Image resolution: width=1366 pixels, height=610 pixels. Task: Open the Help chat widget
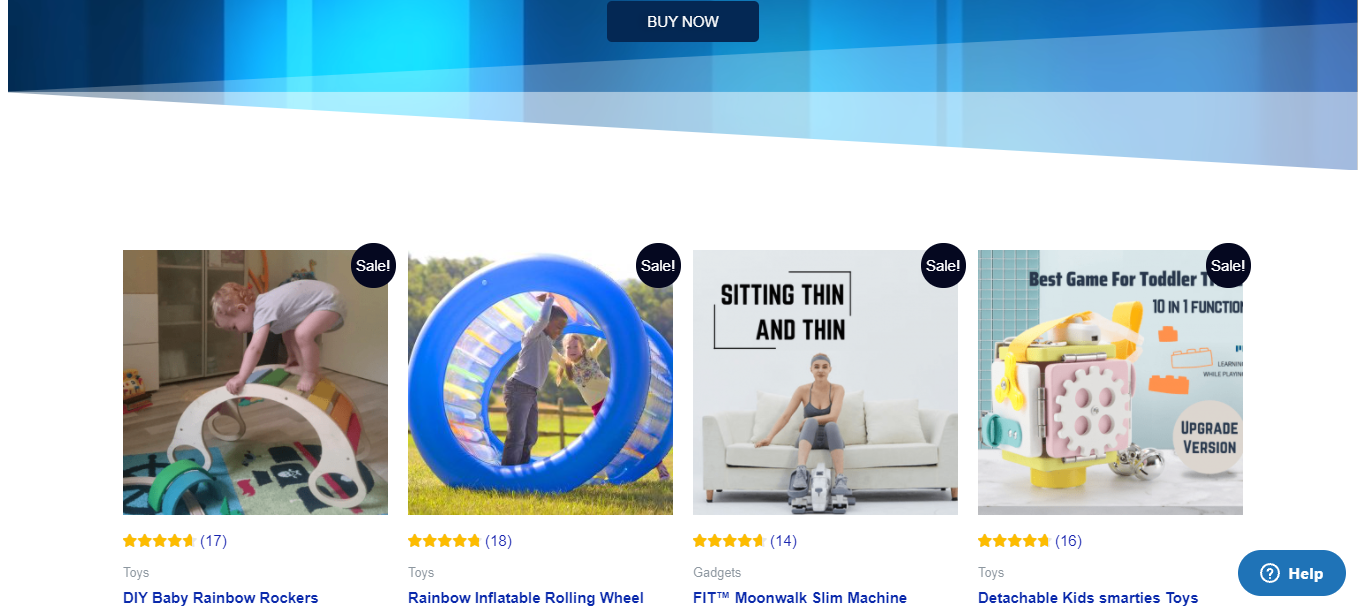click(x=1292, y=573)
